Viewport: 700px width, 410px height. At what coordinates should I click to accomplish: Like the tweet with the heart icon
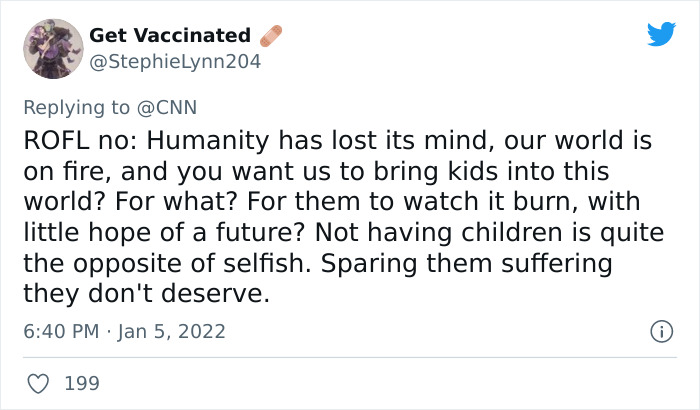pos(38,384)
